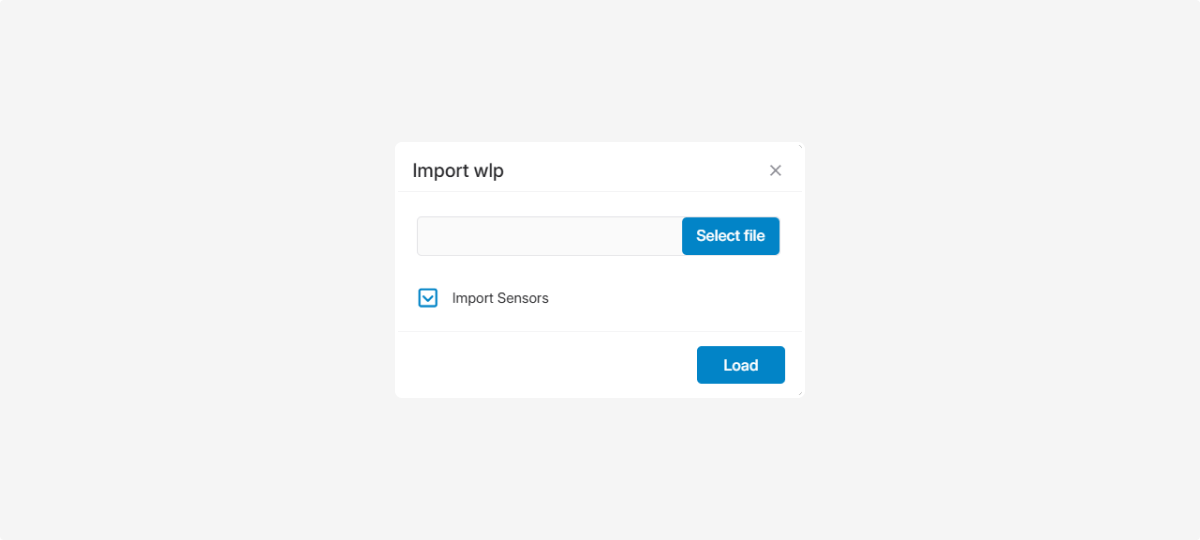Uncheck the Import Sensors option
Screen dimensions: 1200x540
tap(428, 298)
